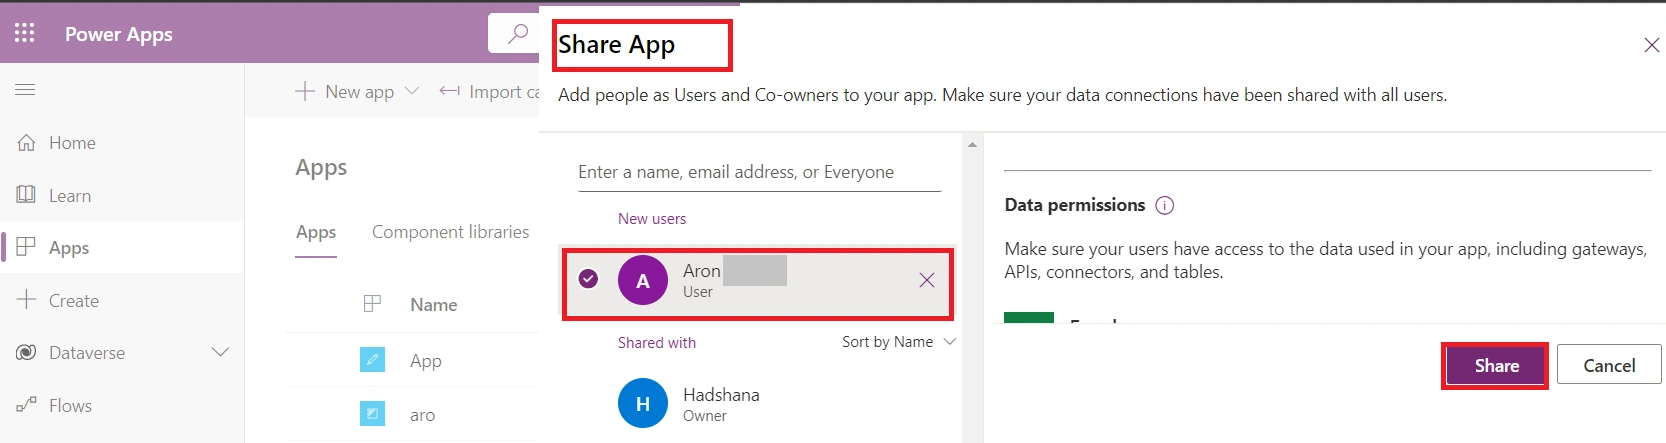The height and width of the screenshot is (443, 1666).
Task: Close the Share App panel
Action: (x=1652, y=45)
